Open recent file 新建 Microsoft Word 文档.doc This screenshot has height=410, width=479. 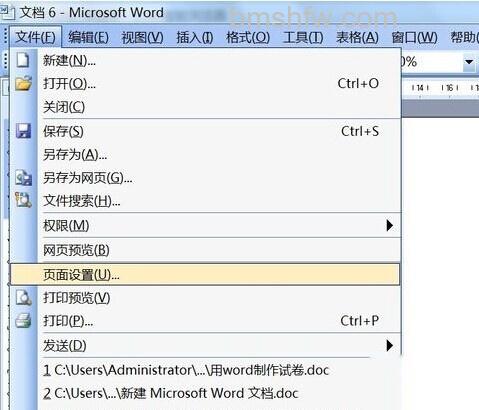click(x=171, y=393)
